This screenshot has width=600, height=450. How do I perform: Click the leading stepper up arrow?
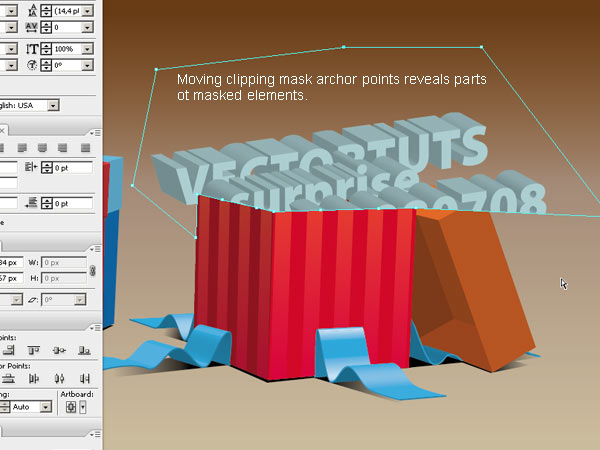46,8
